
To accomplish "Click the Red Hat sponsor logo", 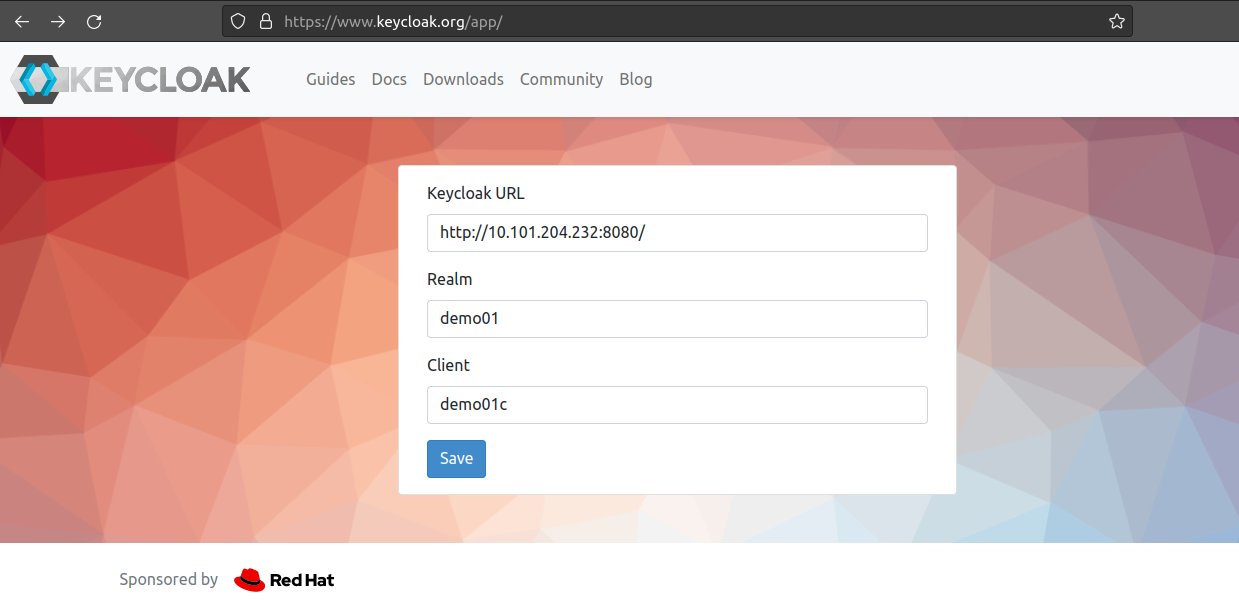I will (284, 580).
